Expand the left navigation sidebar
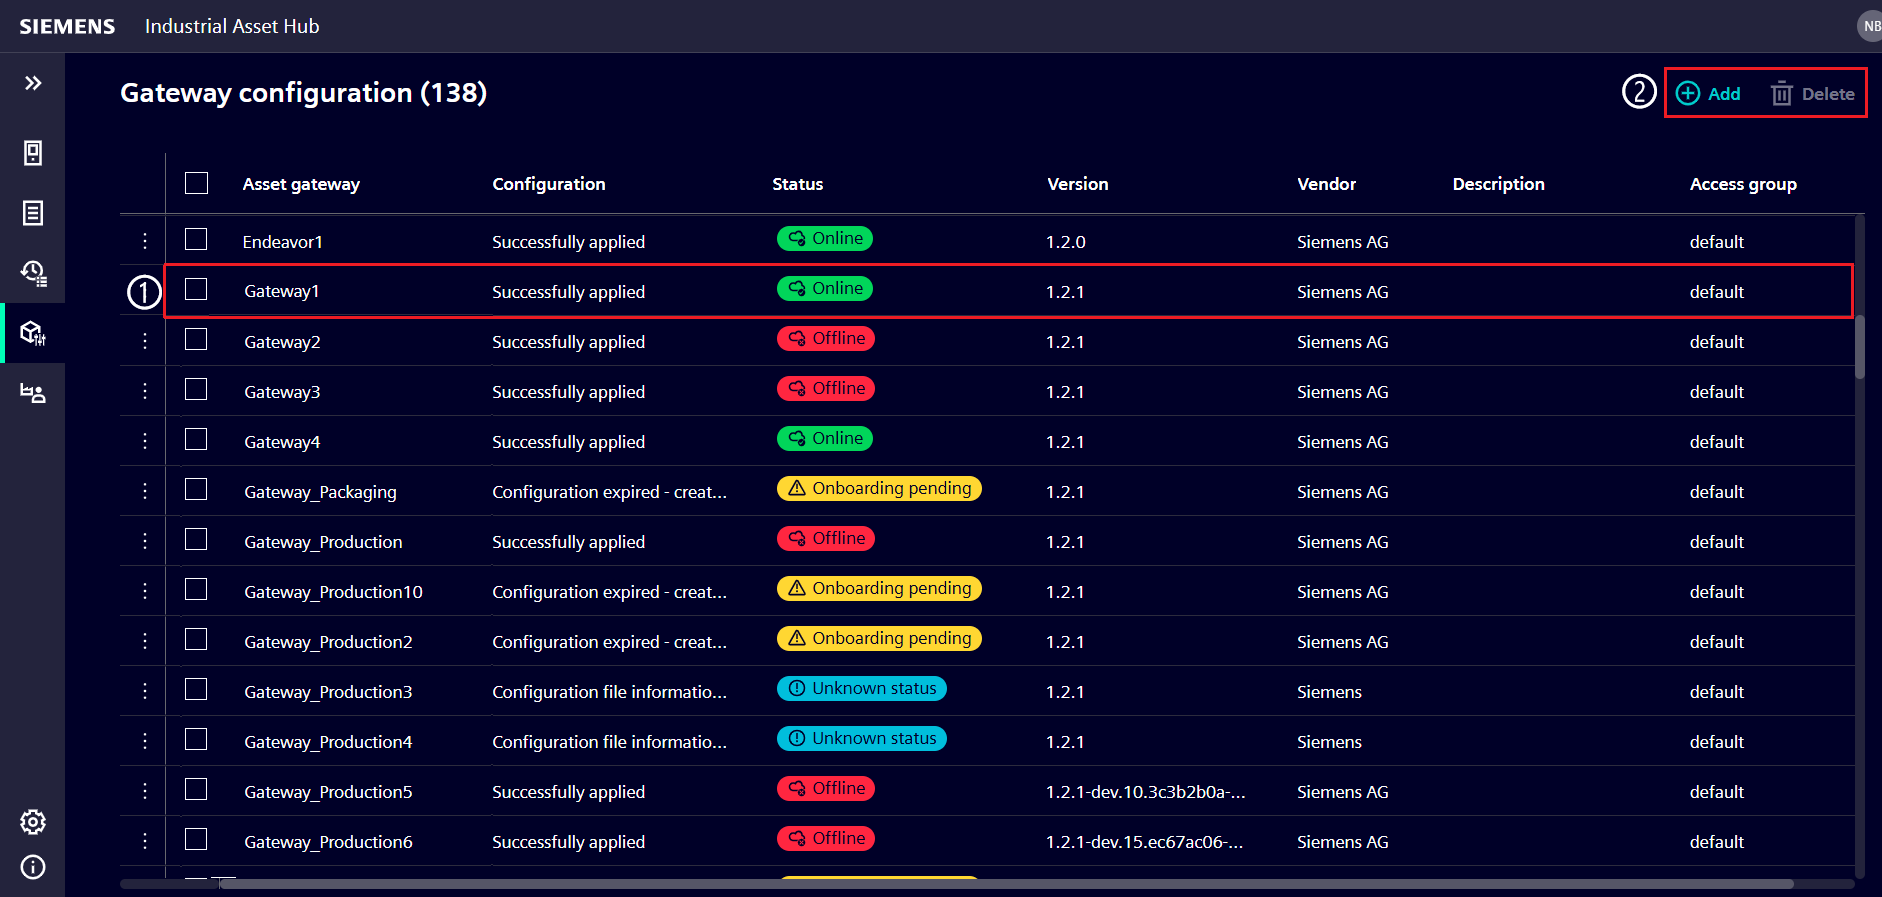Image resolution: width=1882 pixels, height=897 pixels. coord(33,83)
